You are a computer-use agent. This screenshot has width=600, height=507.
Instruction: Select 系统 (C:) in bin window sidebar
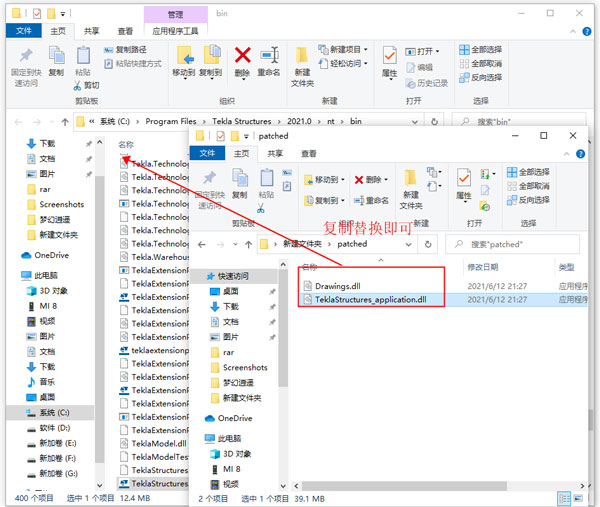pyautogui.click(x=50, y=412)
